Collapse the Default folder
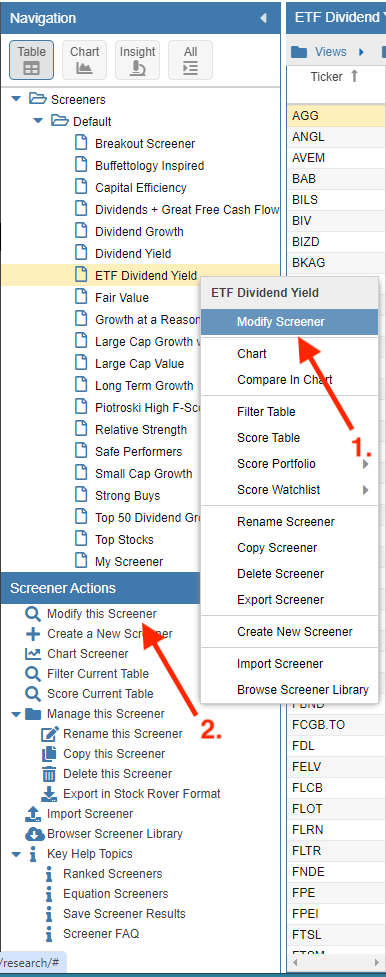Viewport: 386px width, 977px height. (39, 121)
